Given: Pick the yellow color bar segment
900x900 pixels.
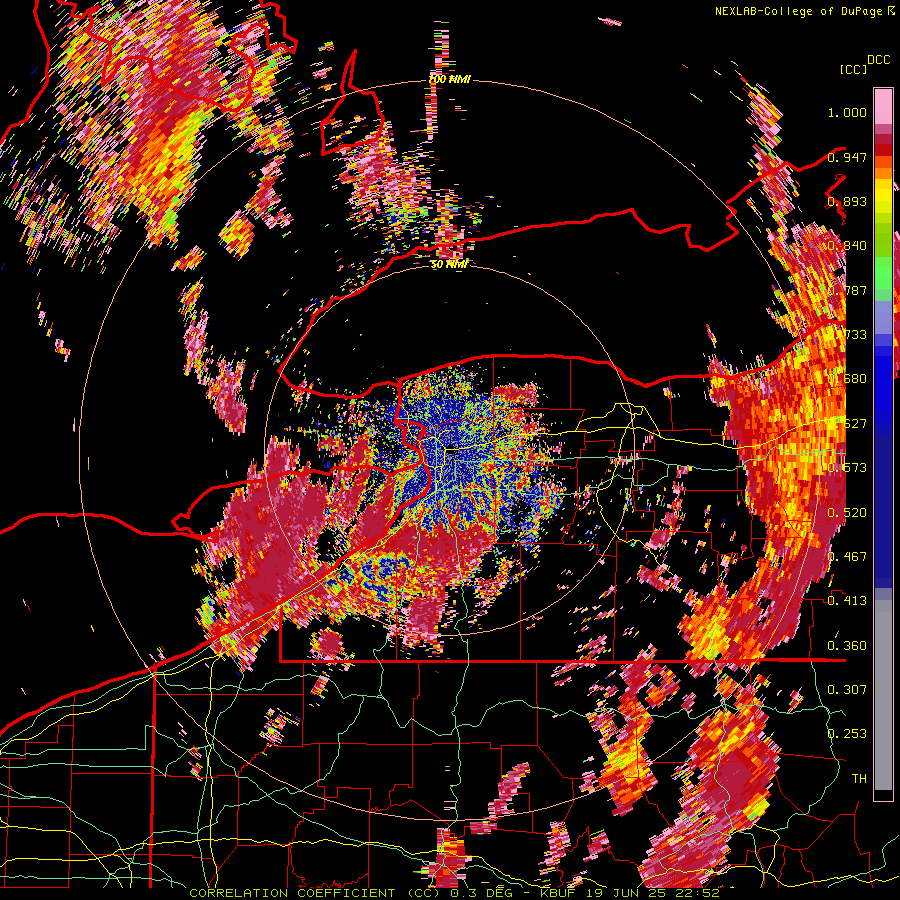Looking at the screenshot, I should (x=883, y=196).
